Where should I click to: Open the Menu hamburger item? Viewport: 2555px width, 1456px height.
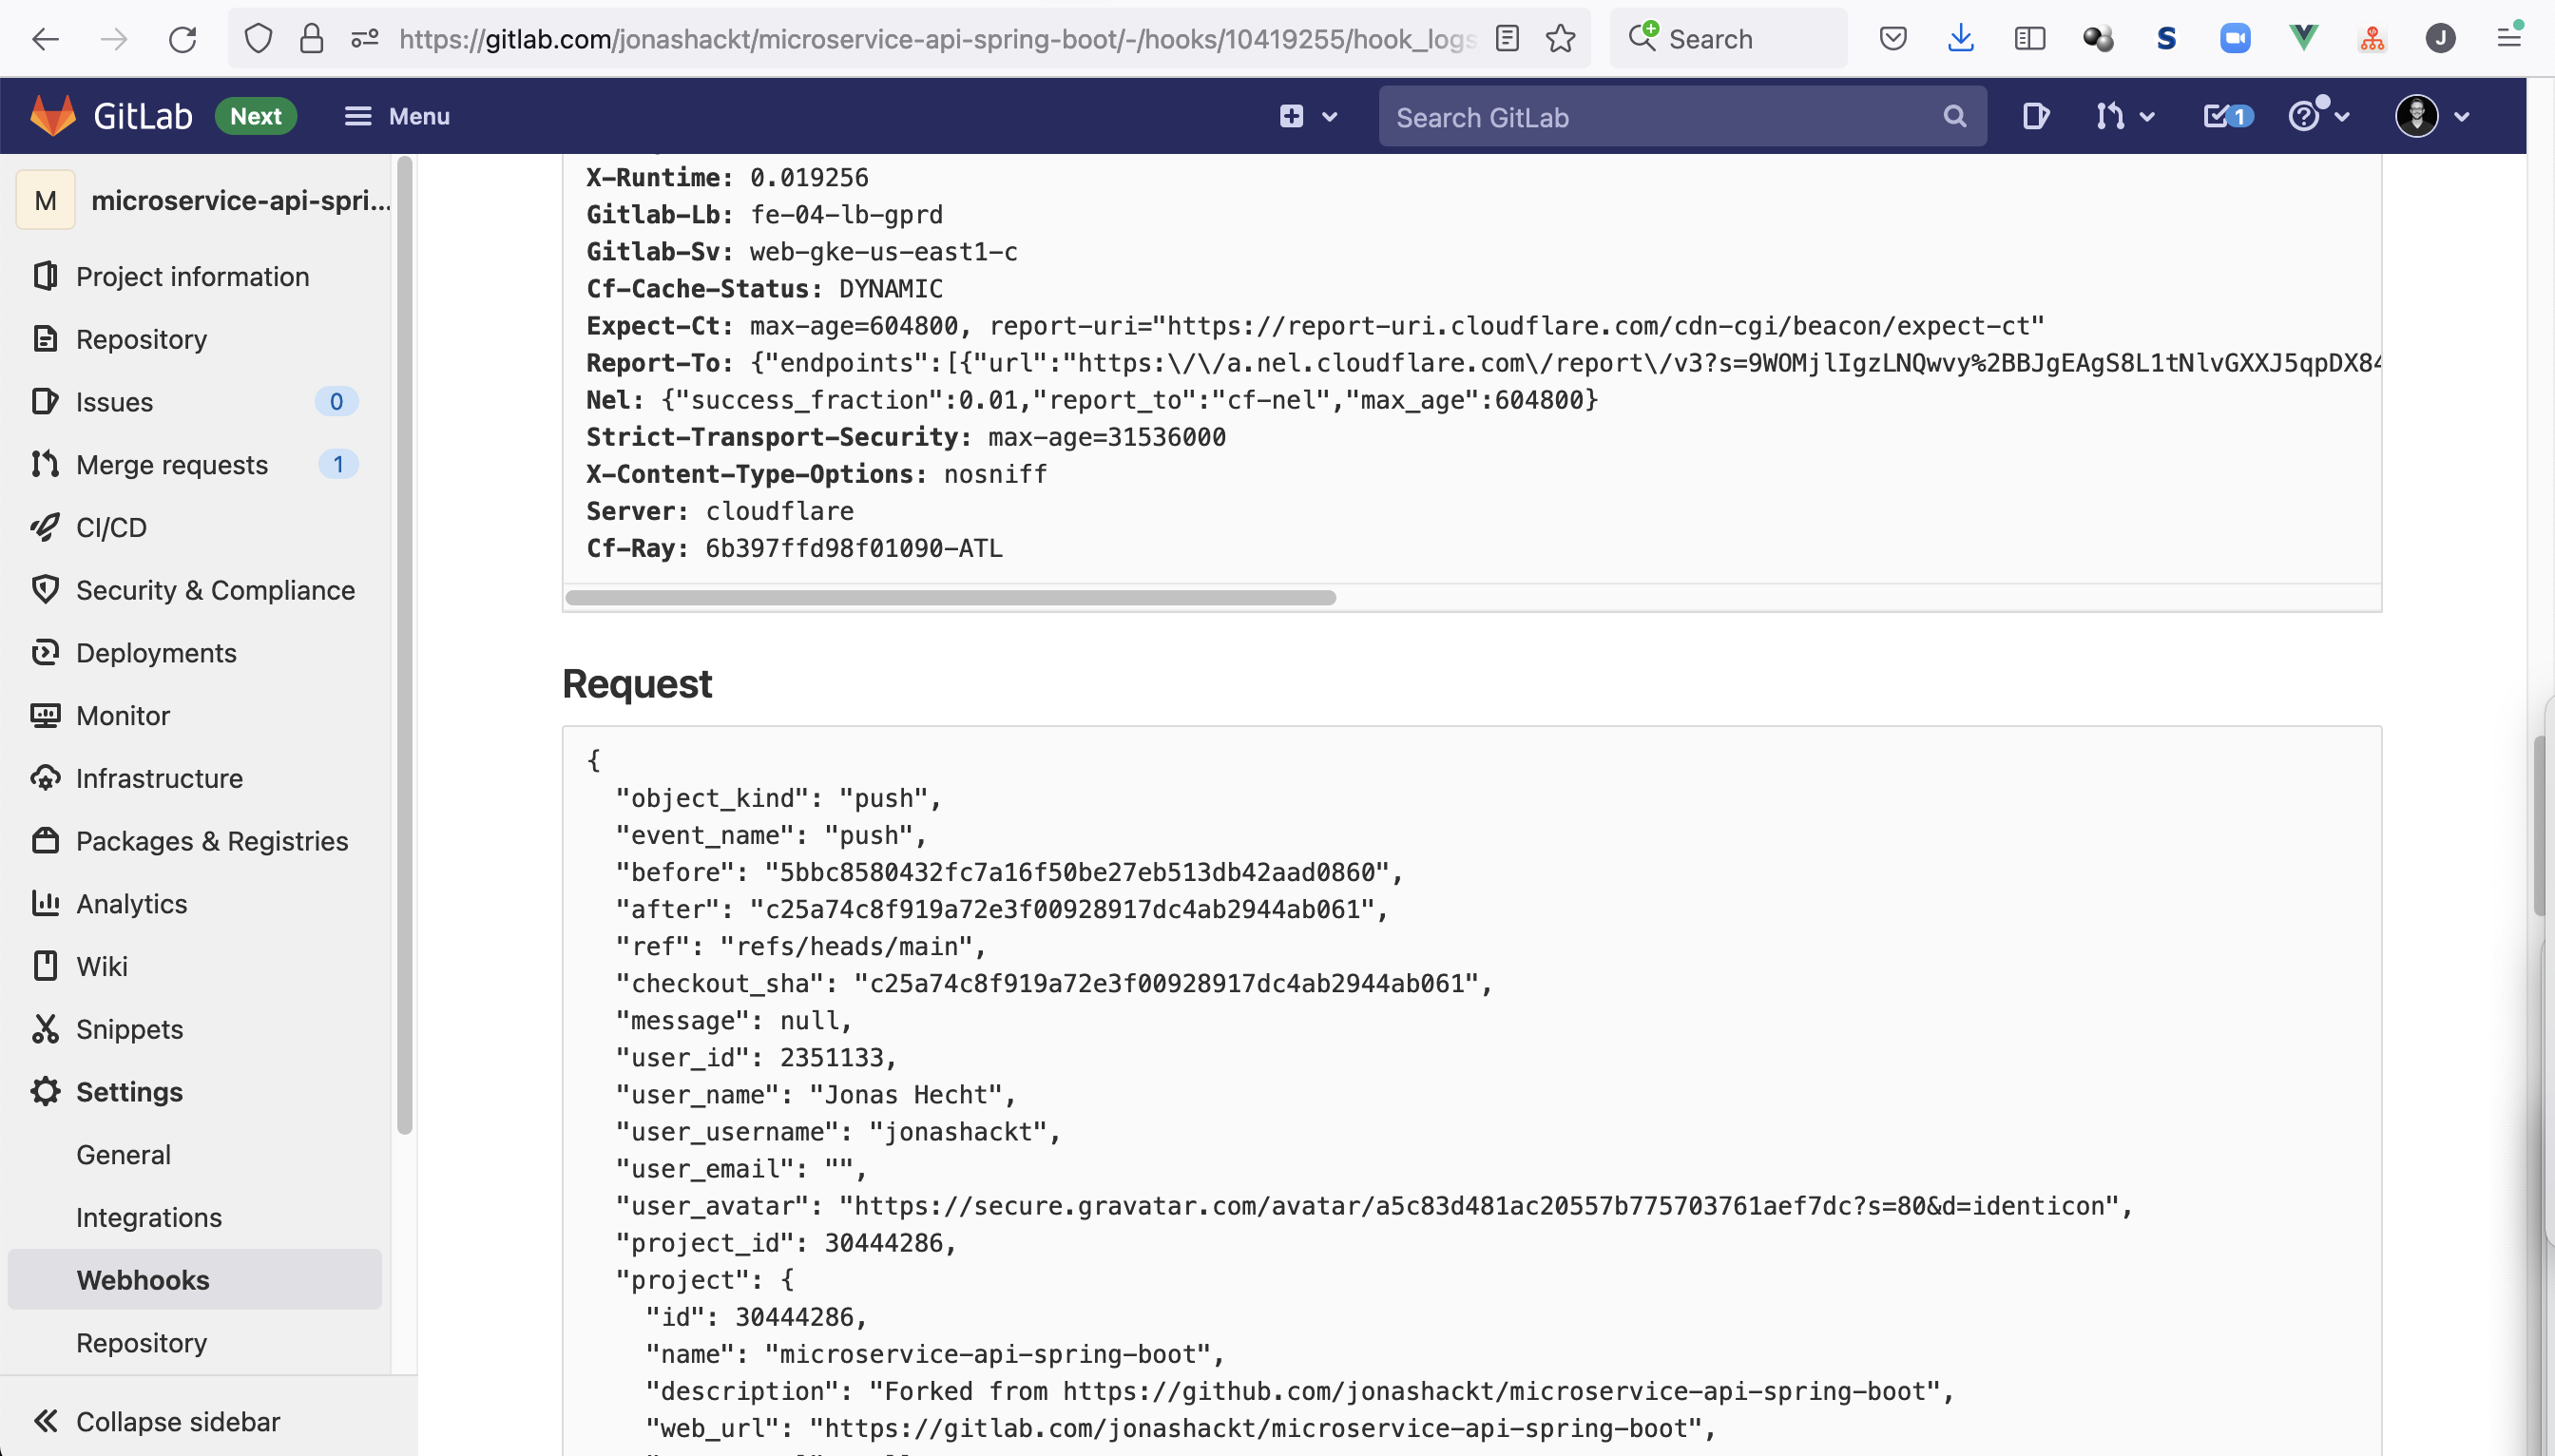pos(397,116)
